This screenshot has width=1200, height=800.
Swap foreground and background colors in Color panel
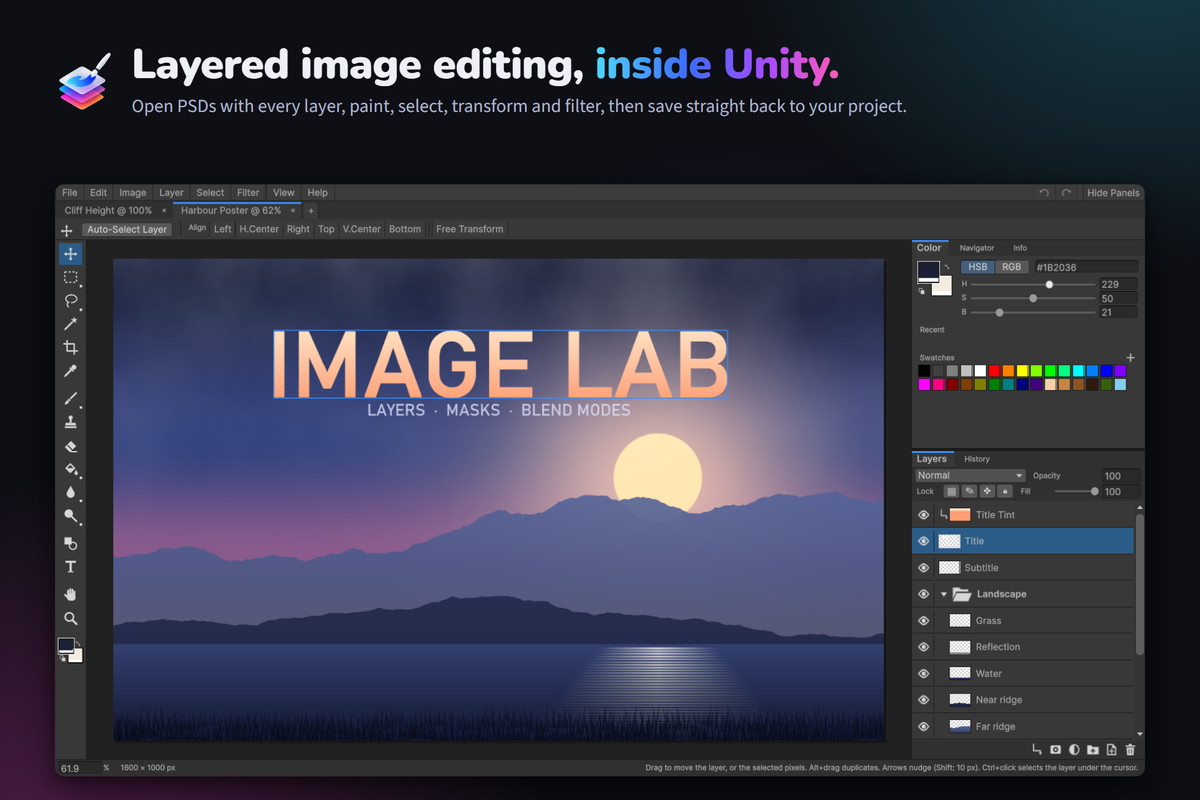pyautogui.click(x=945, y=268)
